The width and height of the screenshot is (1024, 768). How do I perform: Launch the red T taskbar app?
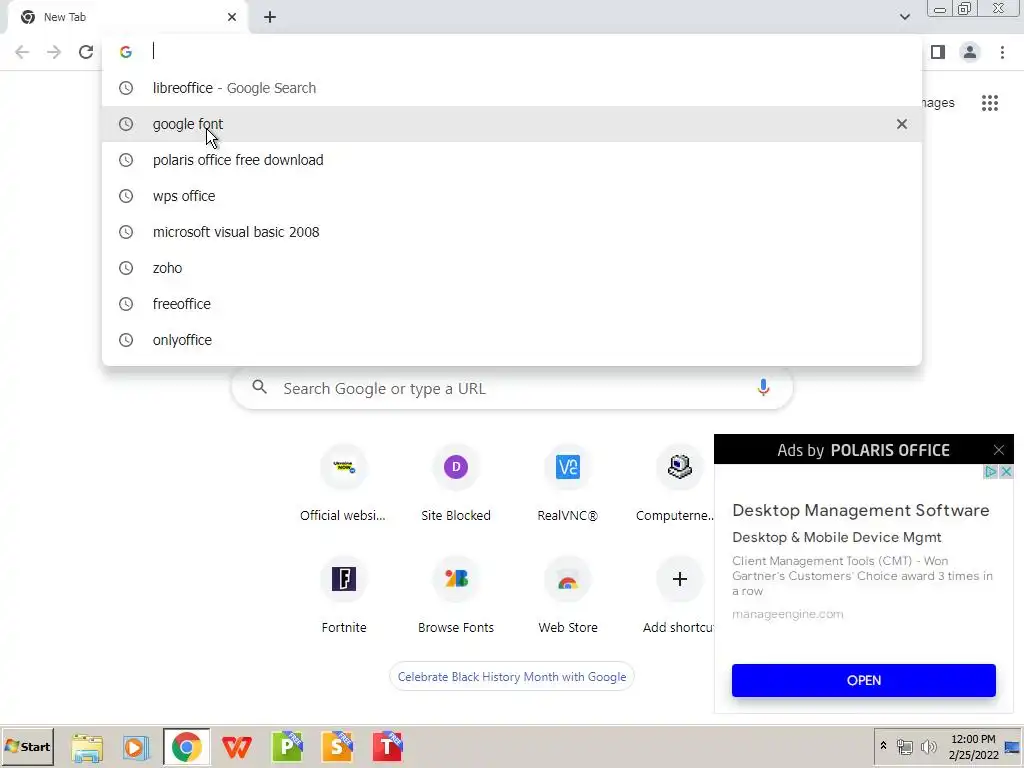pyautogui.click(x=388, y=746)
